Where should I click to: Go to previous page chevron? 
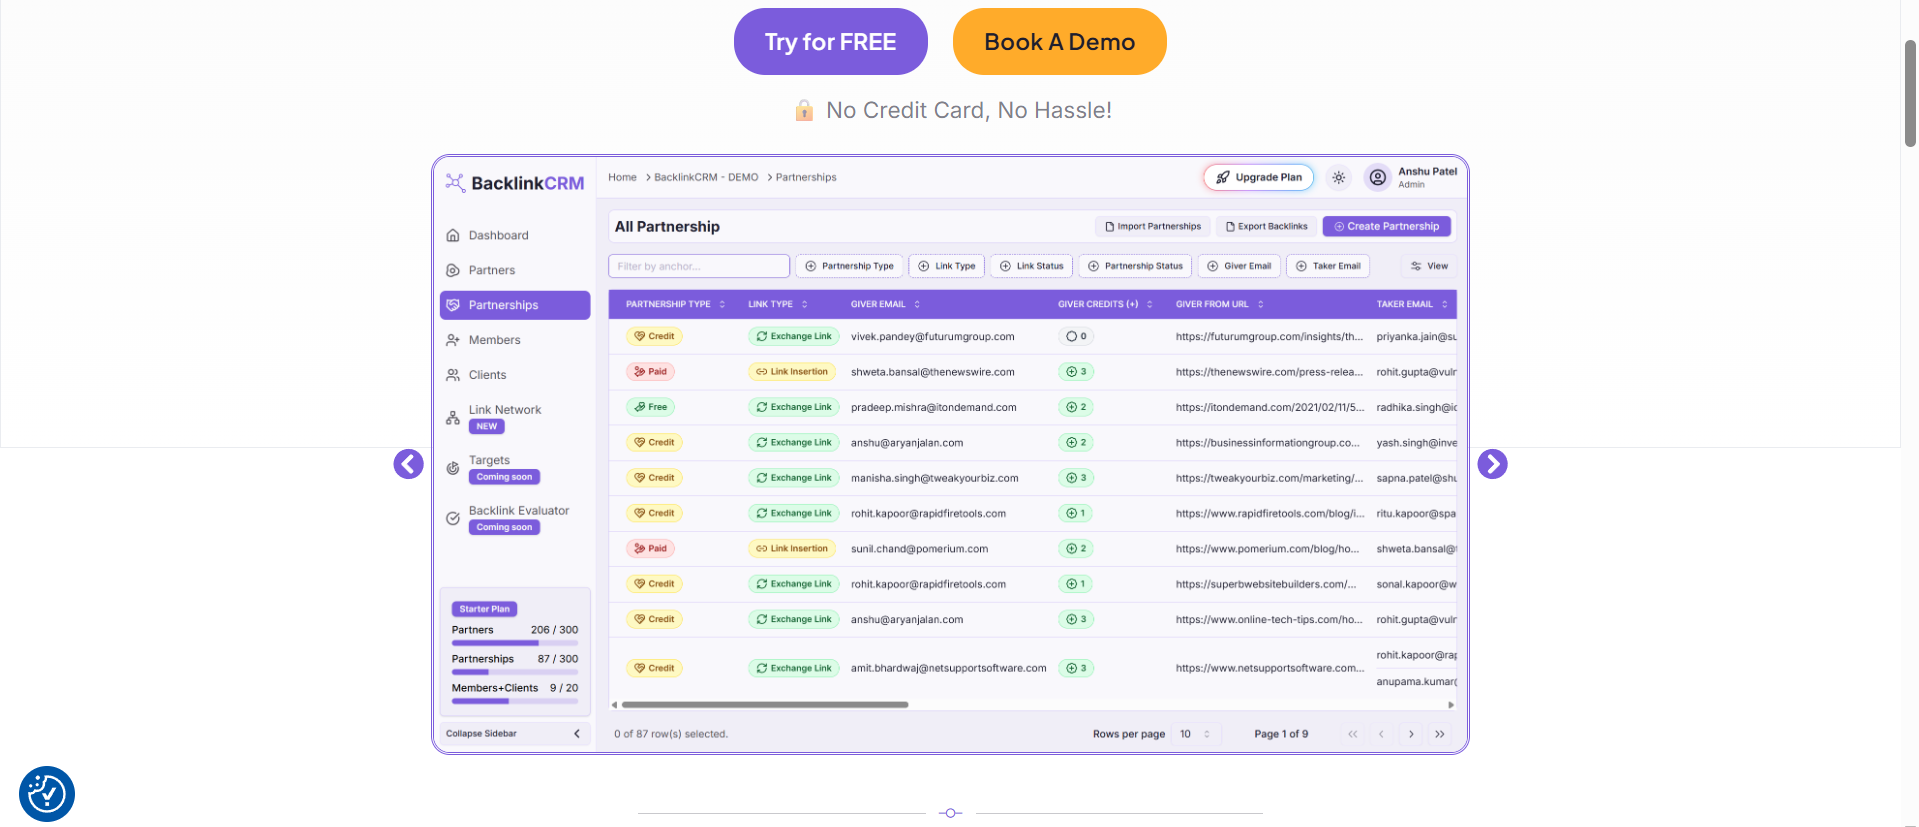tap(1381, 734)
